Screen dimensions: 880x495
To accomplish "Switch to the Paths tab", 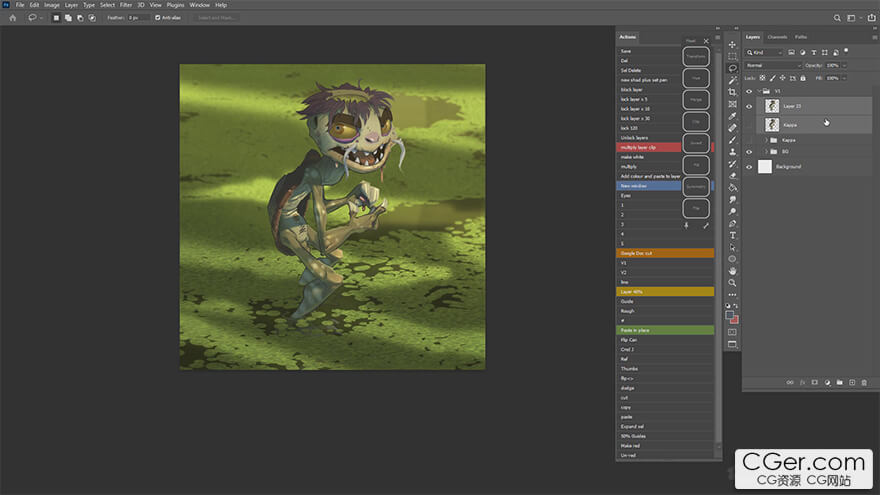I will click(x=801, y=37).
